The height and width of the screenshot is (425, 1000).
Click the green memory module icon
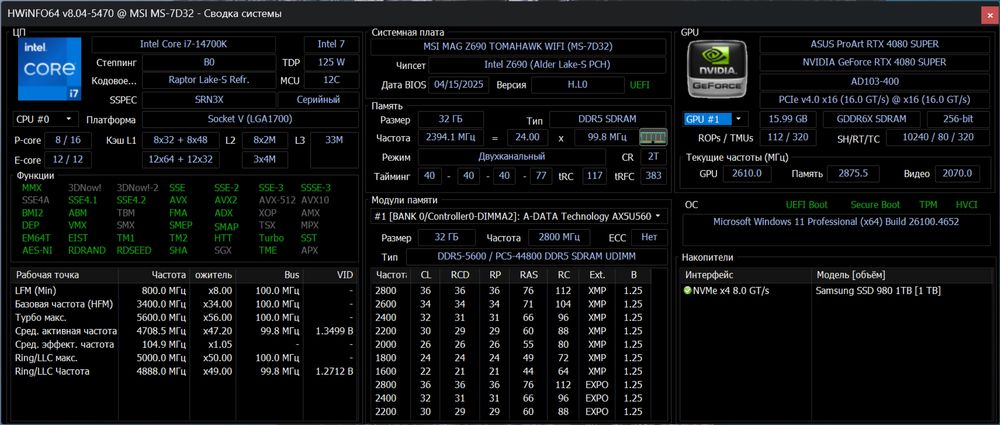653,137
